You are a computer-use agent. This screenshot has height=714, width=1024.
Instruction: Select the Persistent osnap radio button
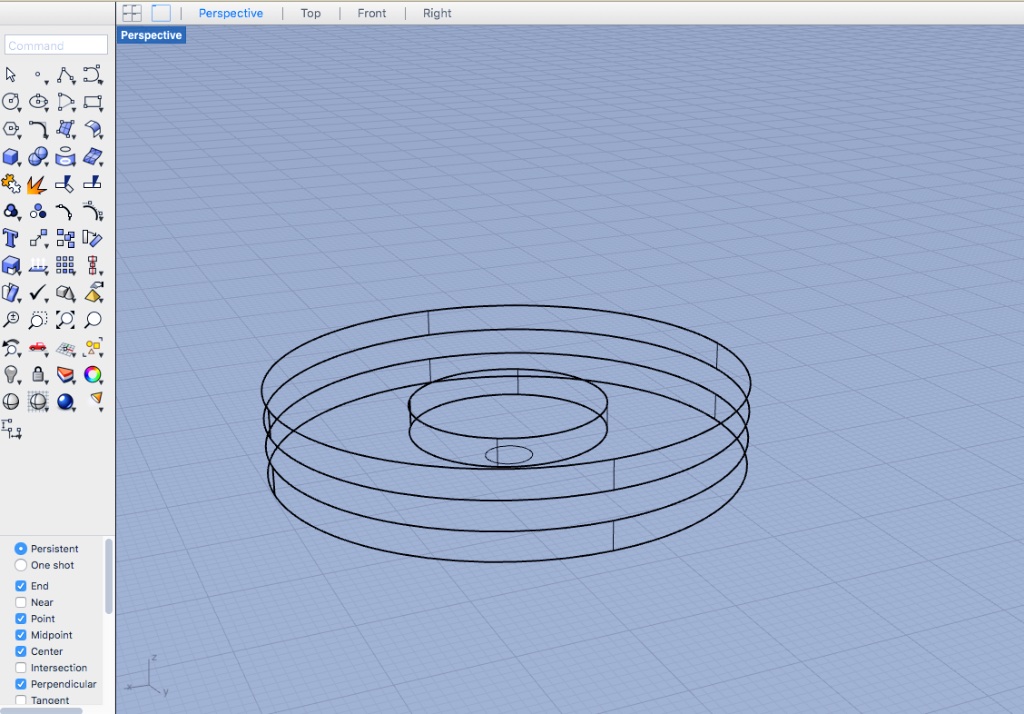coord(21,549)
